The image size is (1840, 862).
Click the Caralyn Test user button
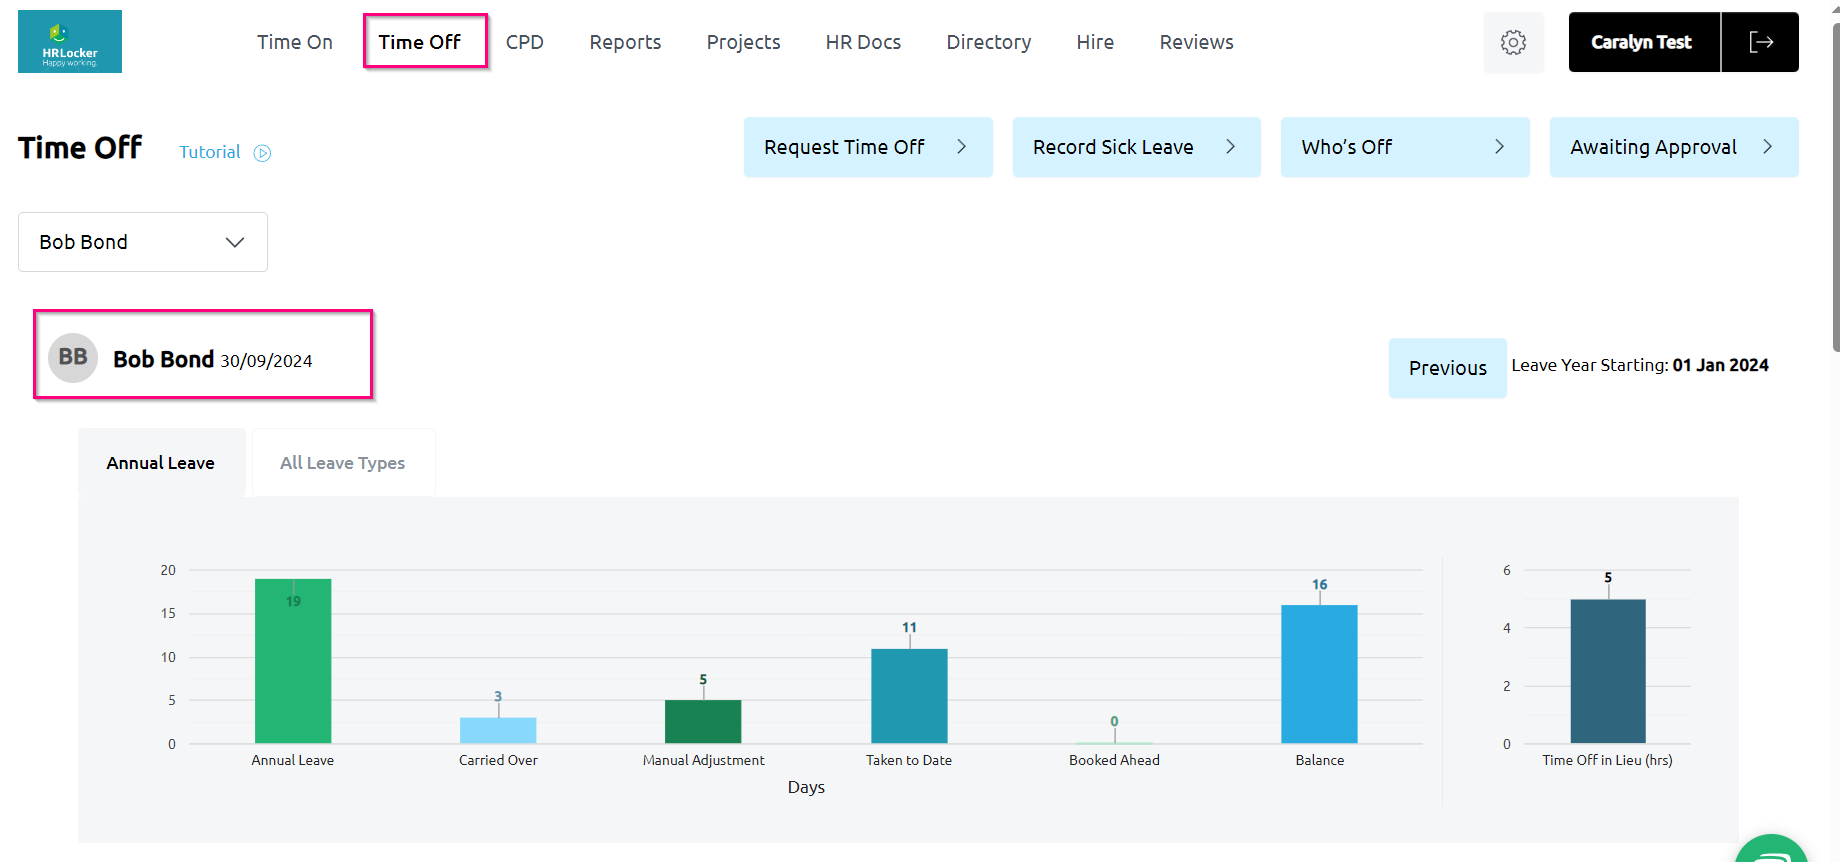tap(1642, 42)
